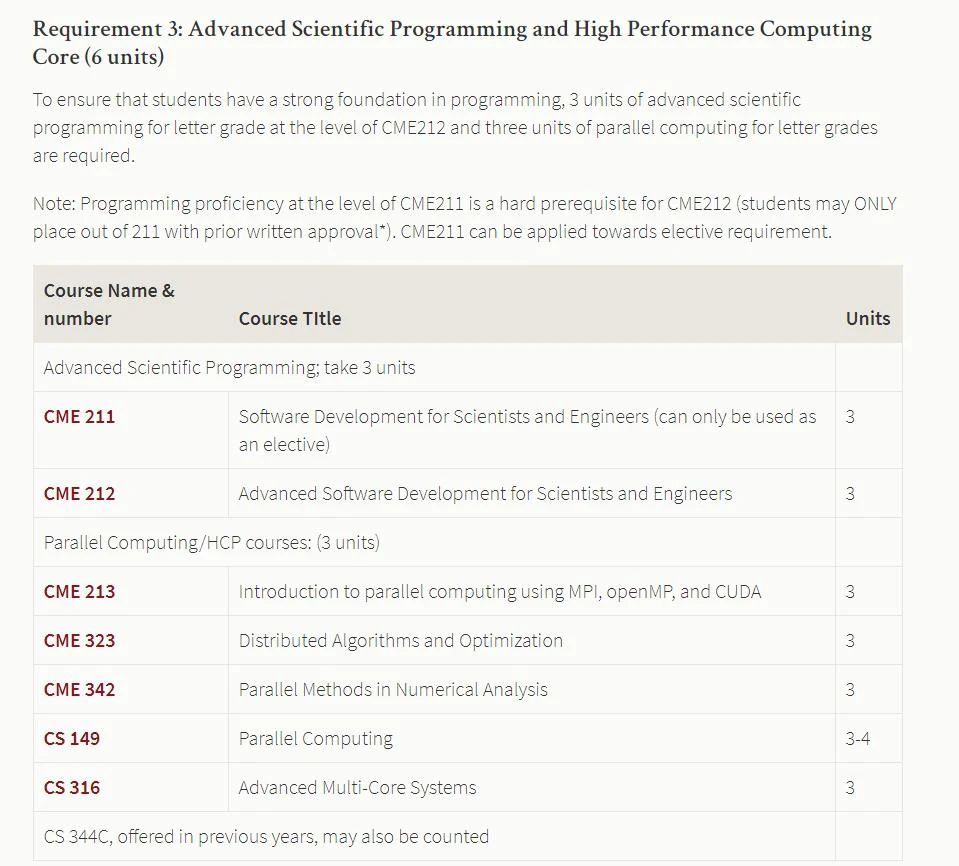Click the Course Name & number header
This screenshot has height=866, width=959.
(109, 305)
